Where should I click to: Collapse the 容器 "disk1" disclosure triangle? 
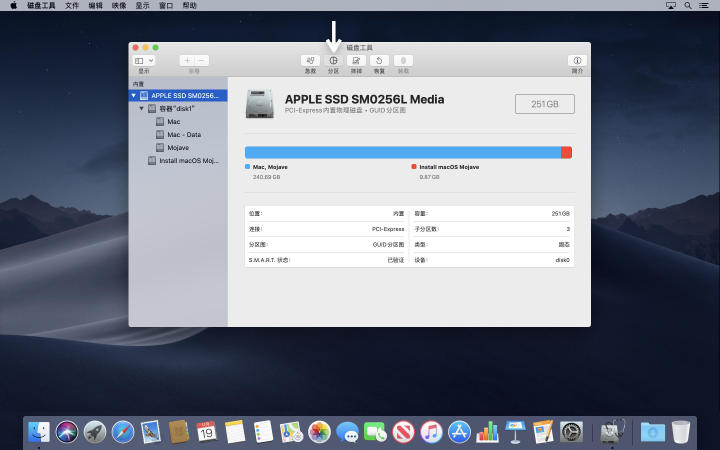tap(142, 109)
